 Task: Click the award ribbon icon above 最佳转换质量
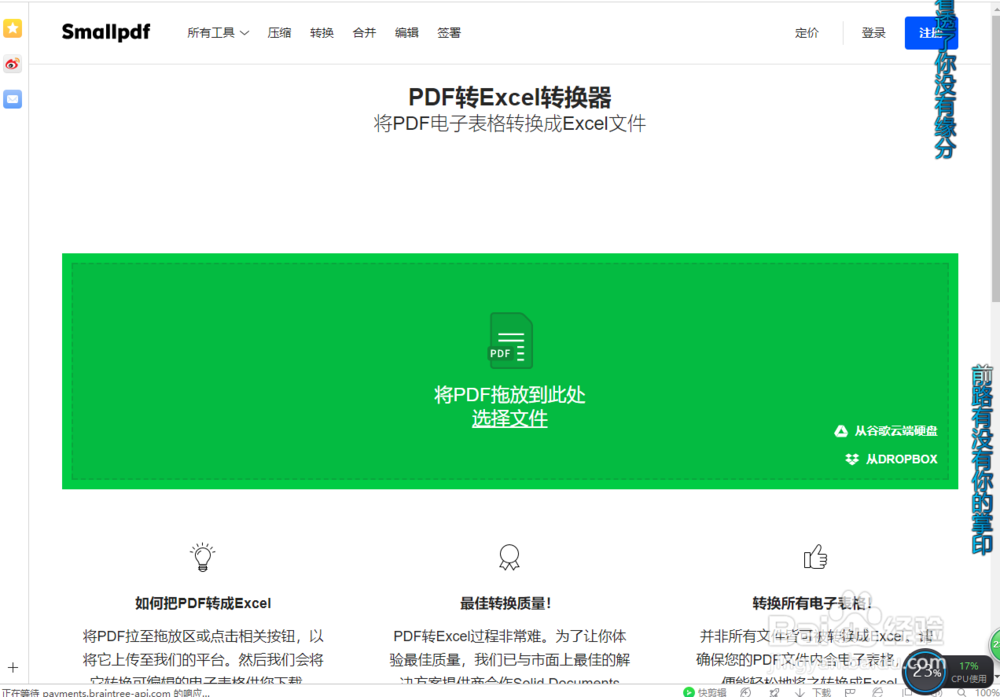pos(509,557)
